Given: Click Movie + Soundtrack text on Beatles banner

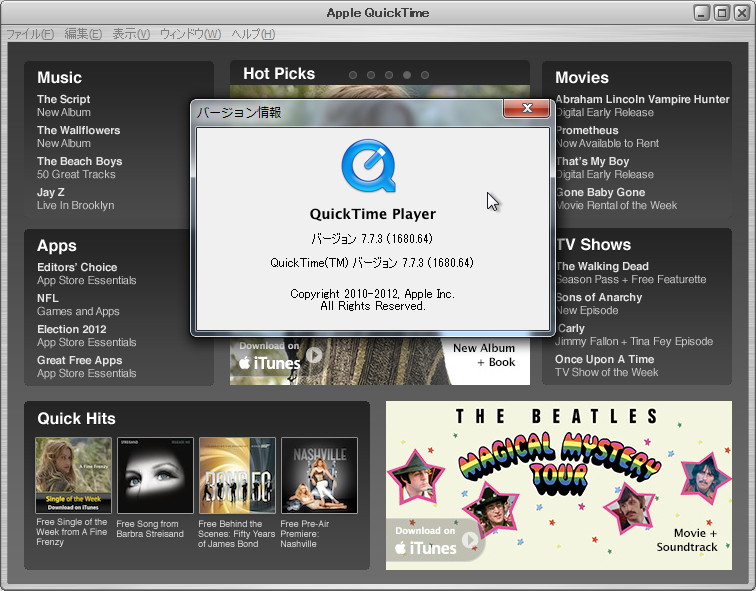Looking at the screenshot, I should (687, 540).
